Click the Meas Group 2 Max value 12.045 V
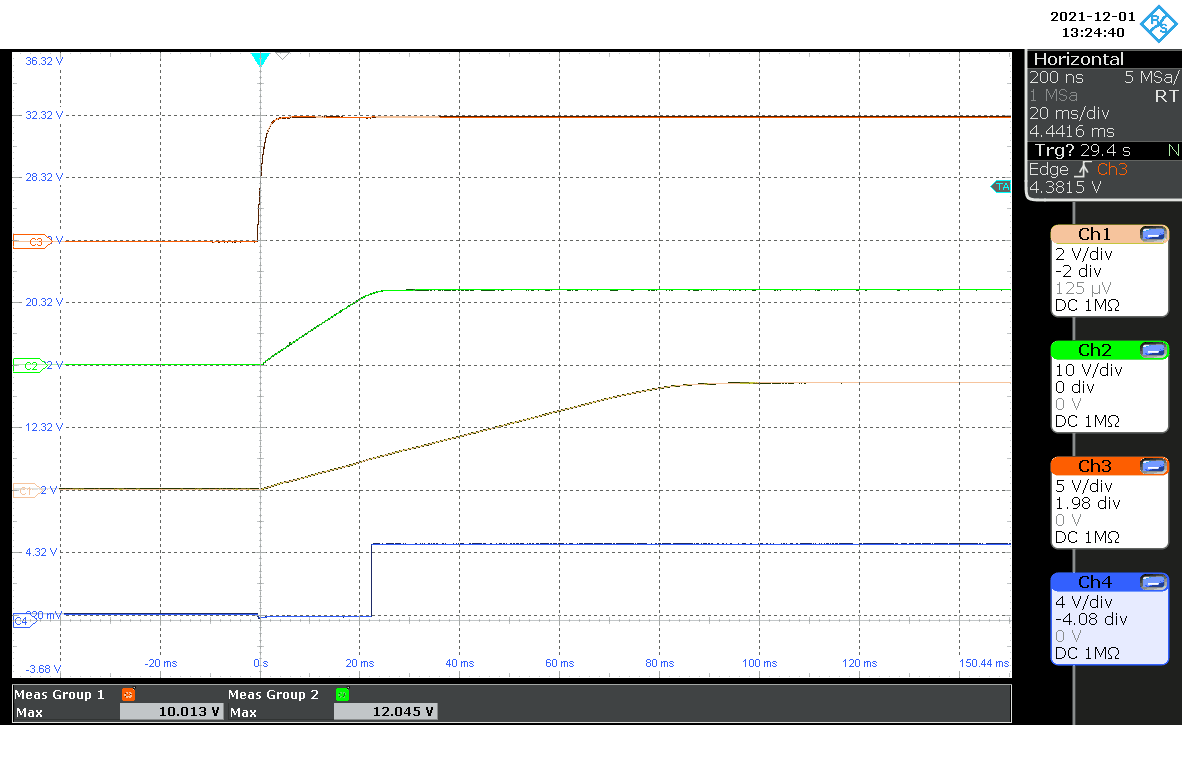 (385, 712)
